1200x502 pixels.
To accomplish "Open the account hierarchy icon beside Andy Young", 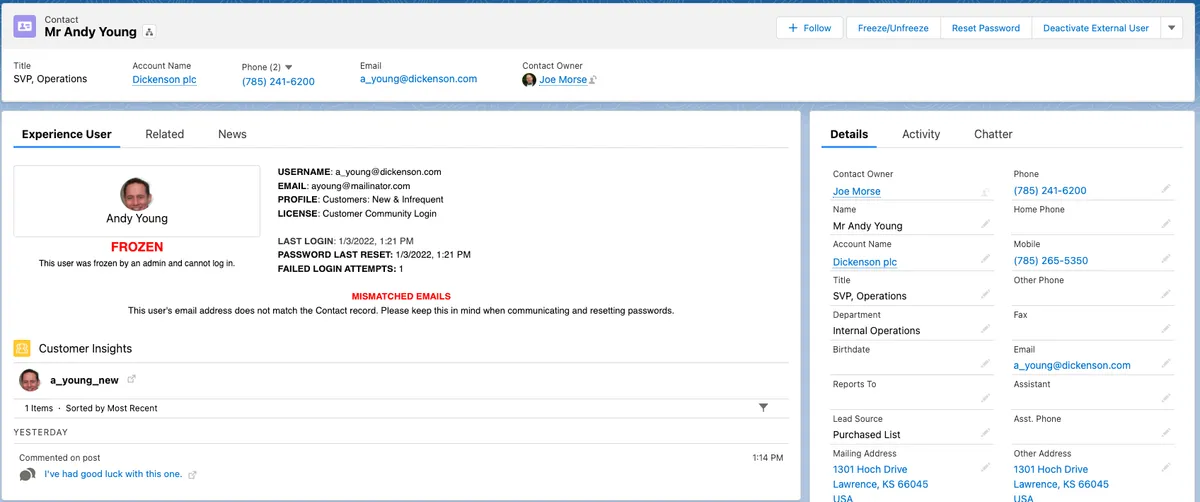I will tap(149, 32).
